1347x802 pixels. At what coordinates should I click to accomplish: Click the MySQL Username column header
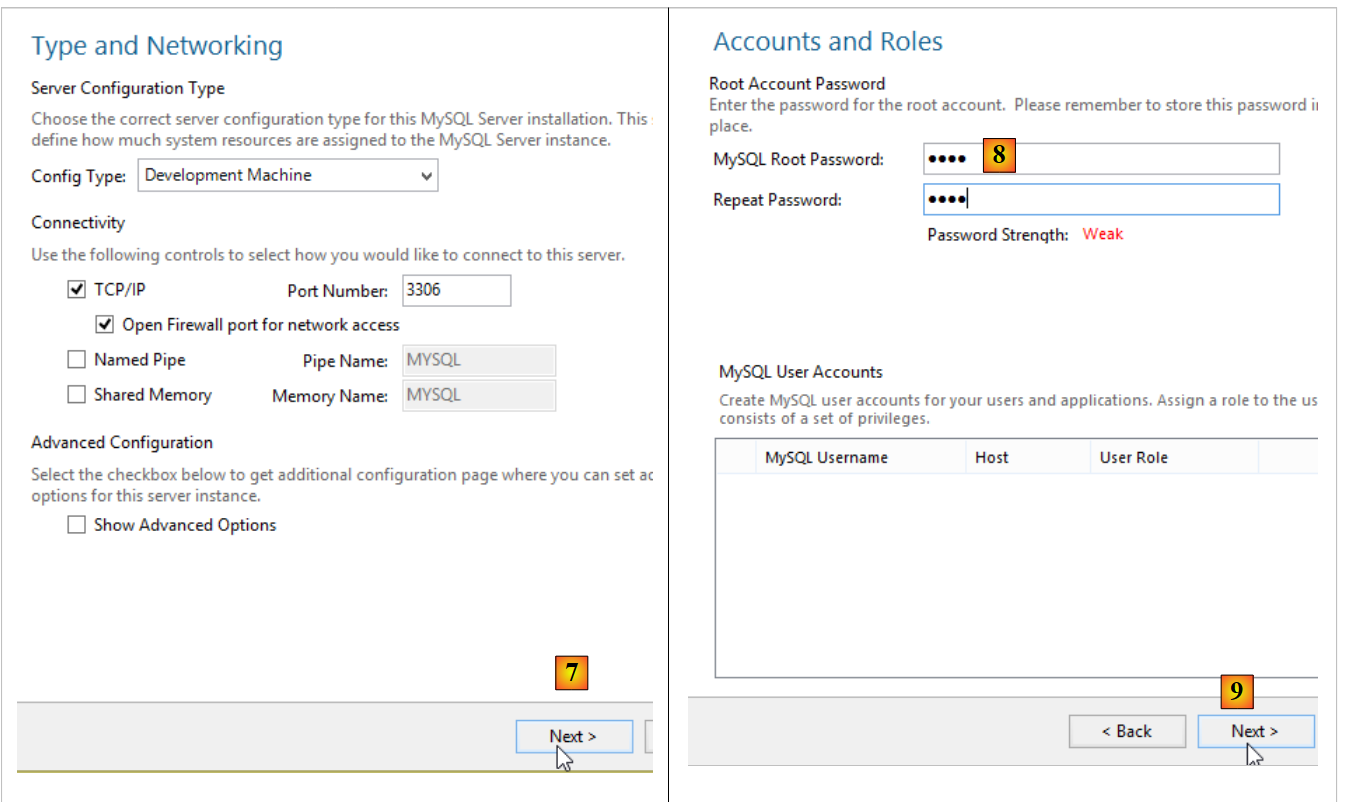pos(826,458)
